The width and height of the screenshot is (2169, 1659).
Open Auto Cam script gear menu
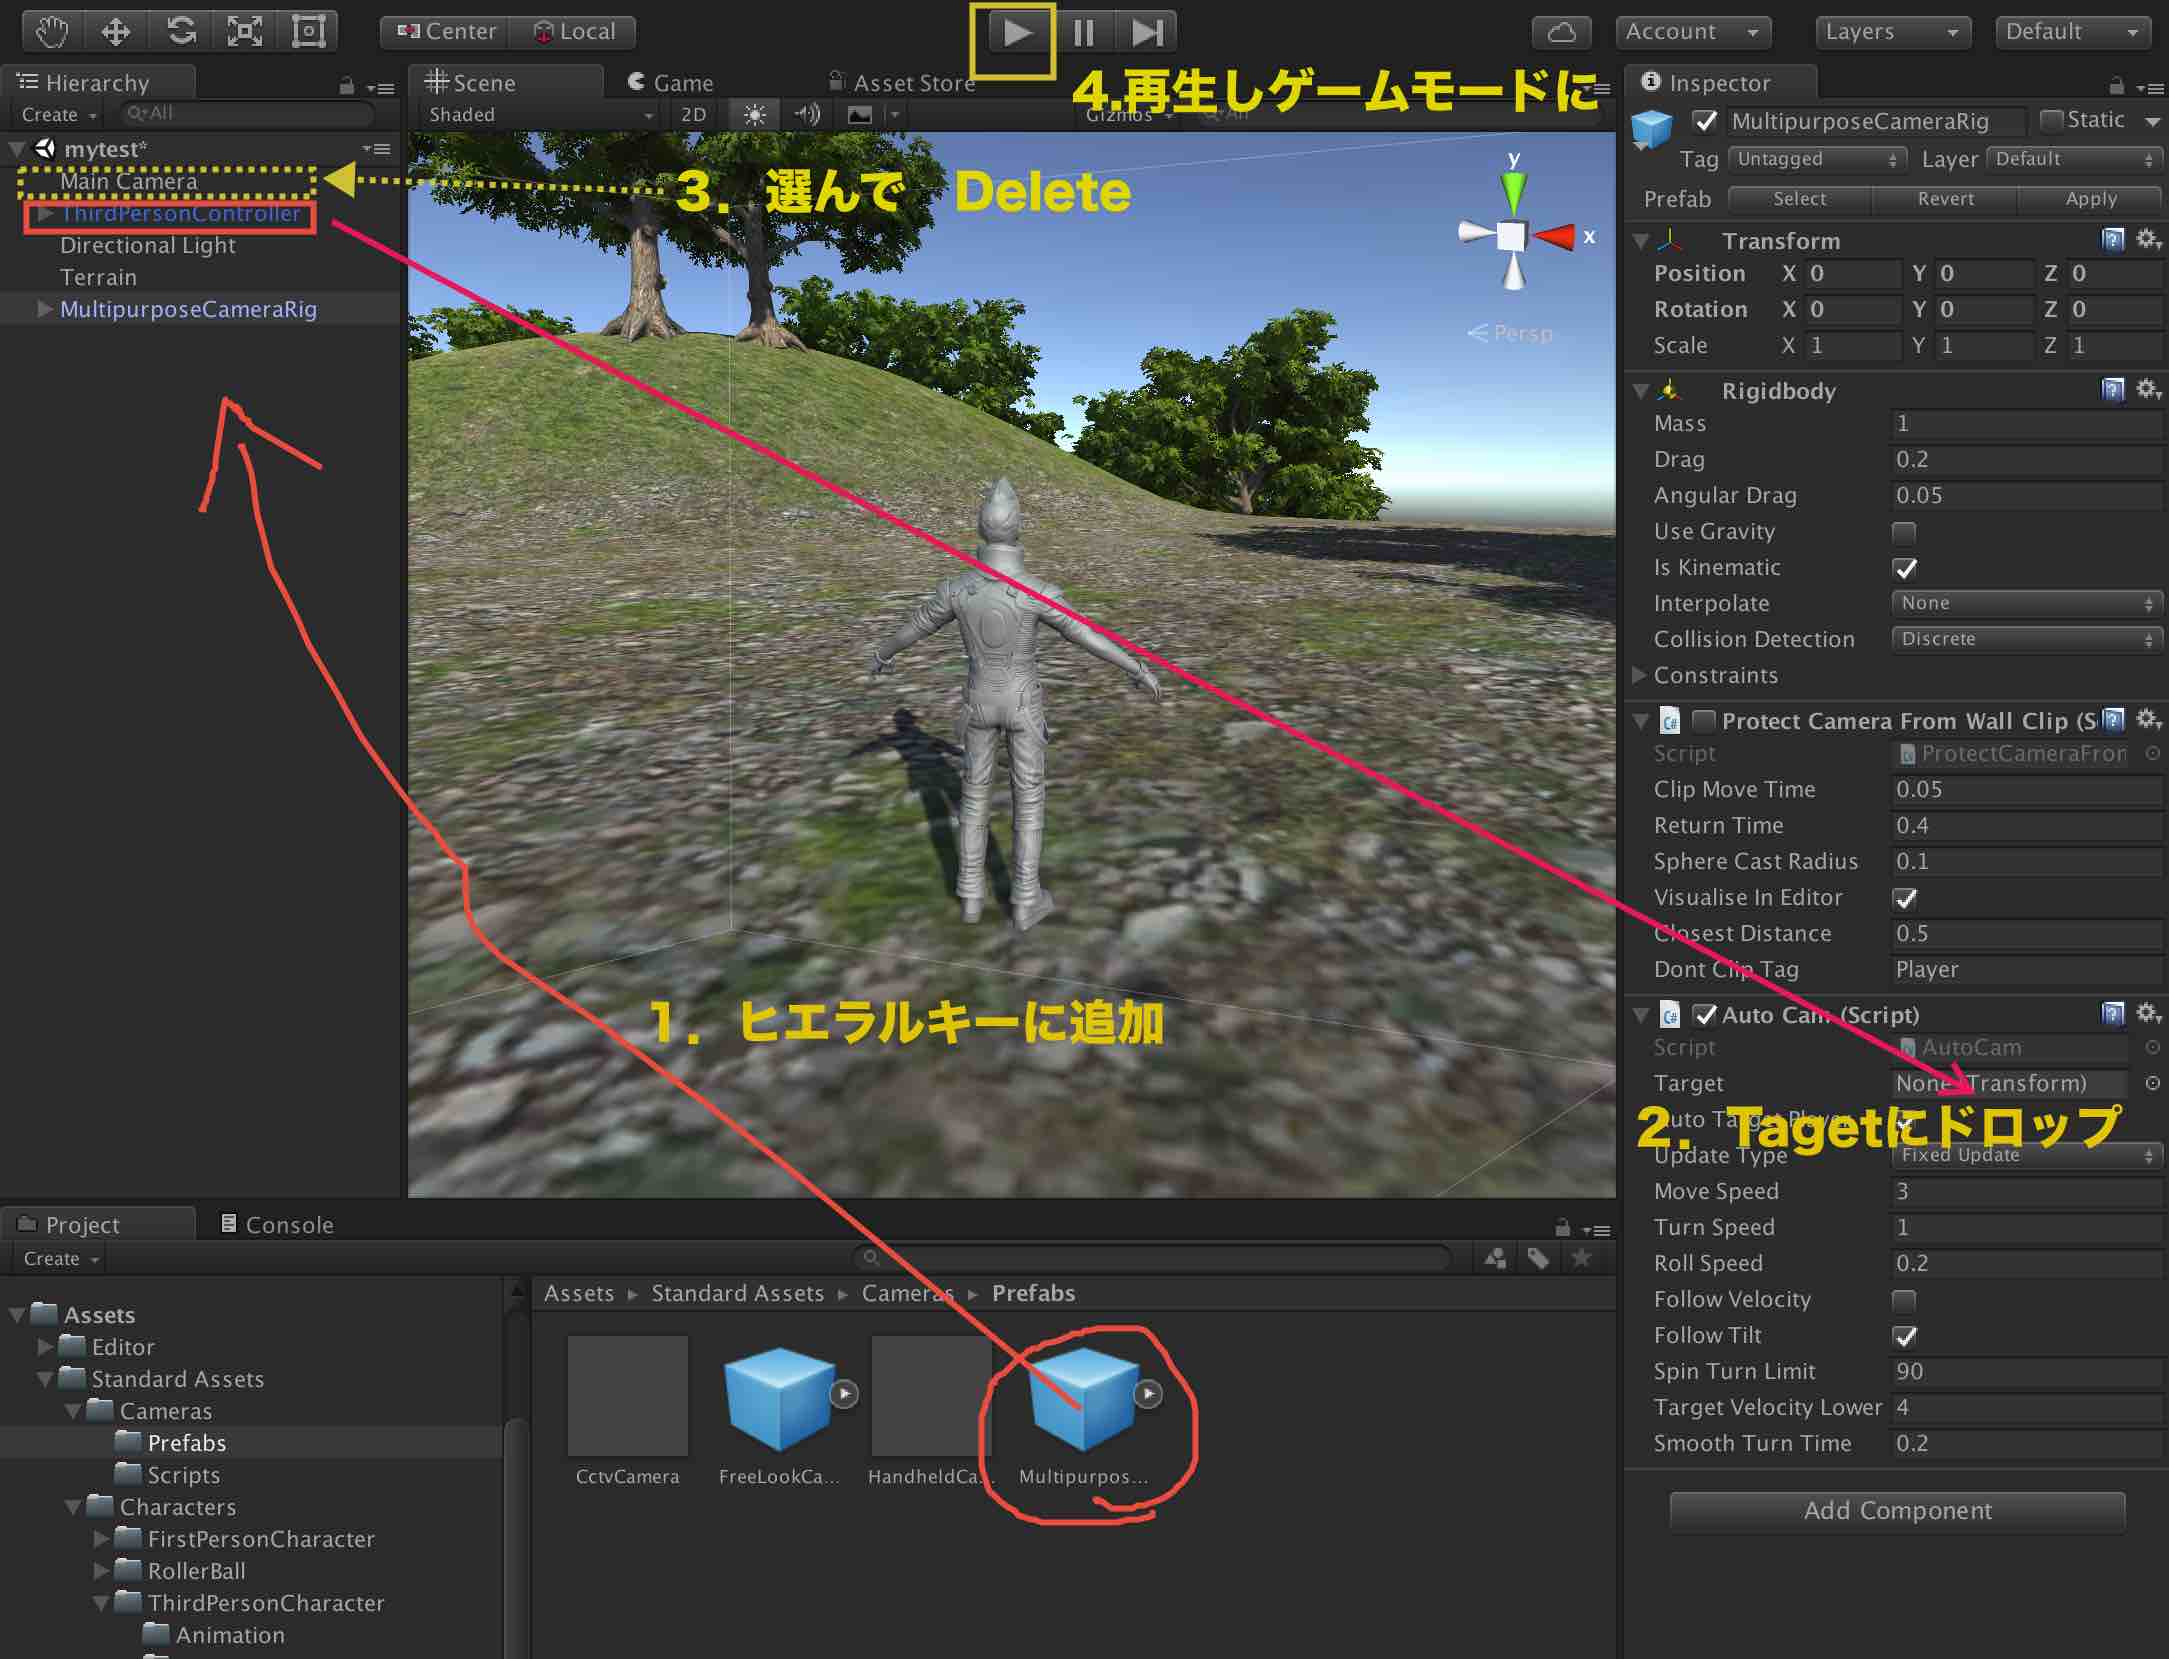click(2149, 1014)
